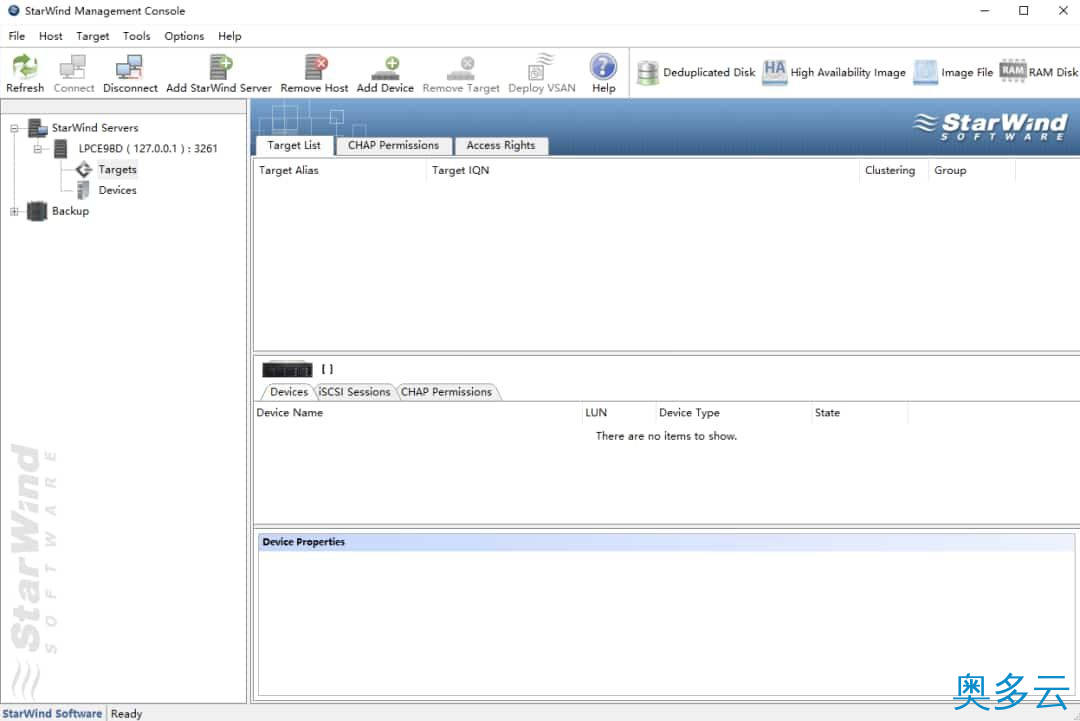Image resolution: width=1080 pixels, height=721 pixels.
Task: Click the LPCE9BD server icon
Action: click(61, 148)
